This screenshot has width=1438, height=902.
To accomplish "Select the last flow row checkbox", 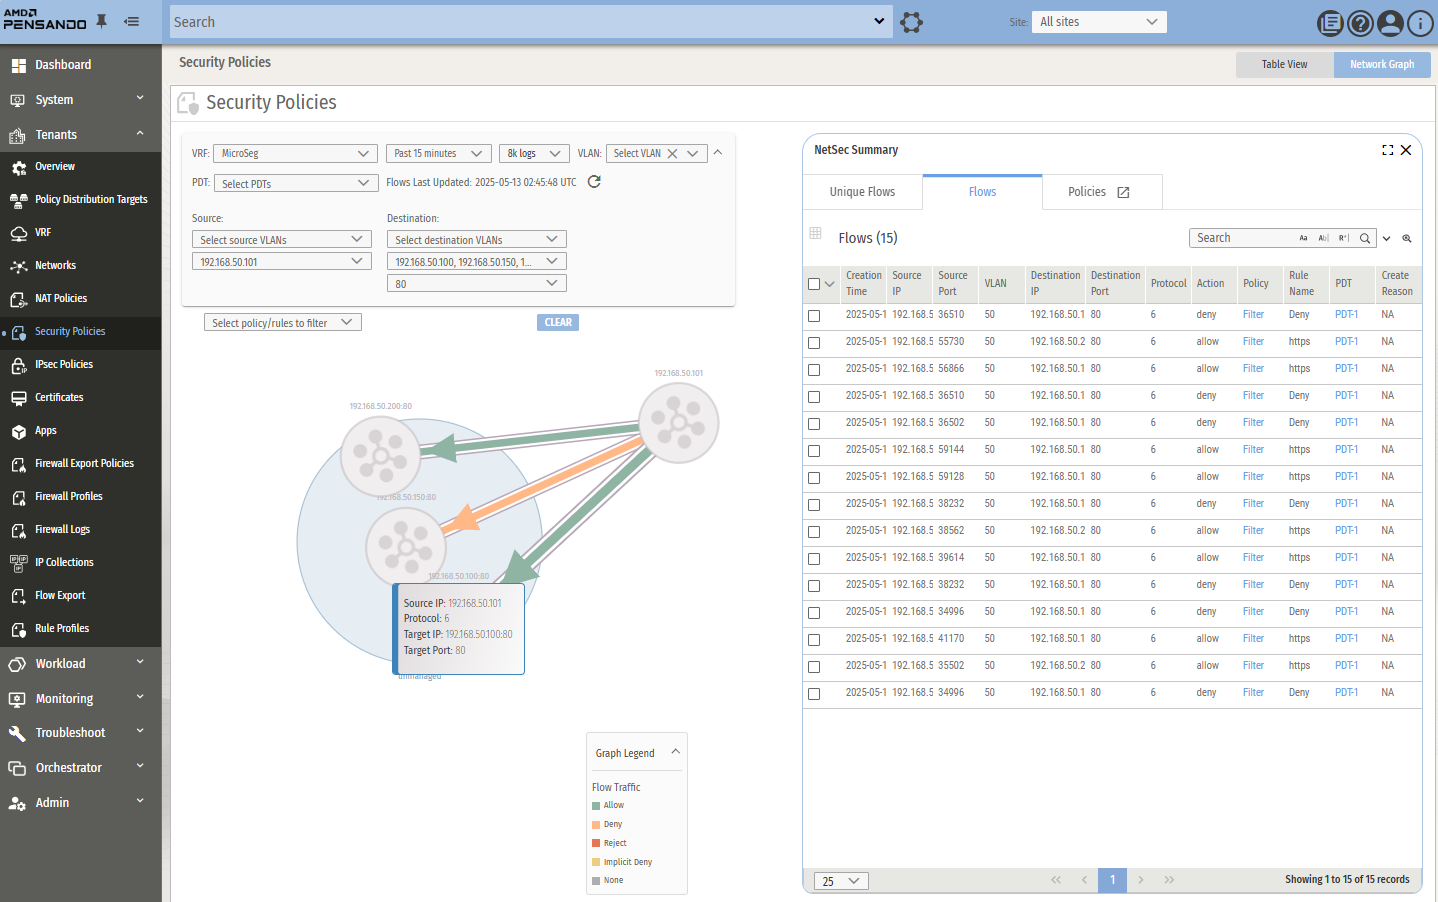I will pyautogui.click(x=814, y=694).
